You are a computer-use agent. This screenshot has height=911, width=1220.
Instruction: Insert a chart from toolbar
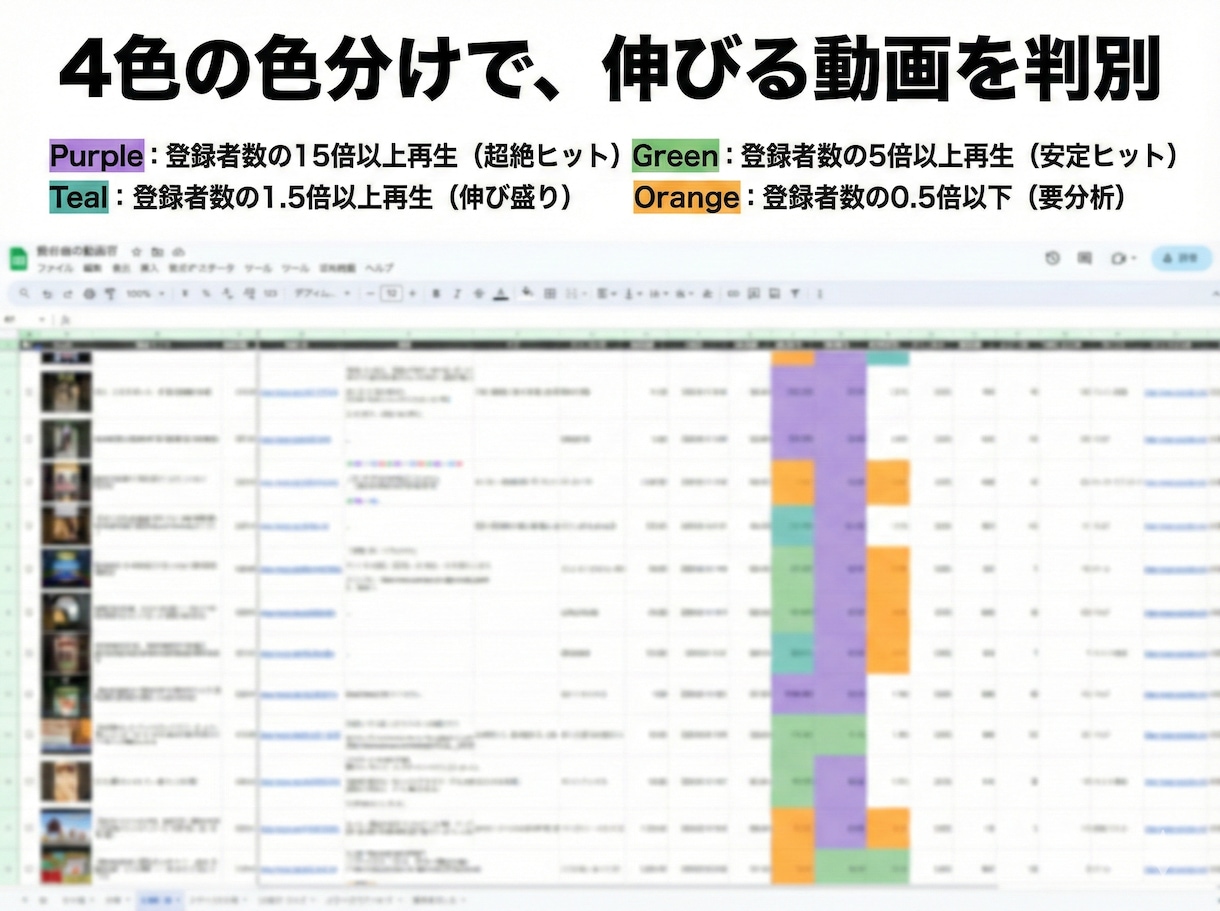pos(774,293)
